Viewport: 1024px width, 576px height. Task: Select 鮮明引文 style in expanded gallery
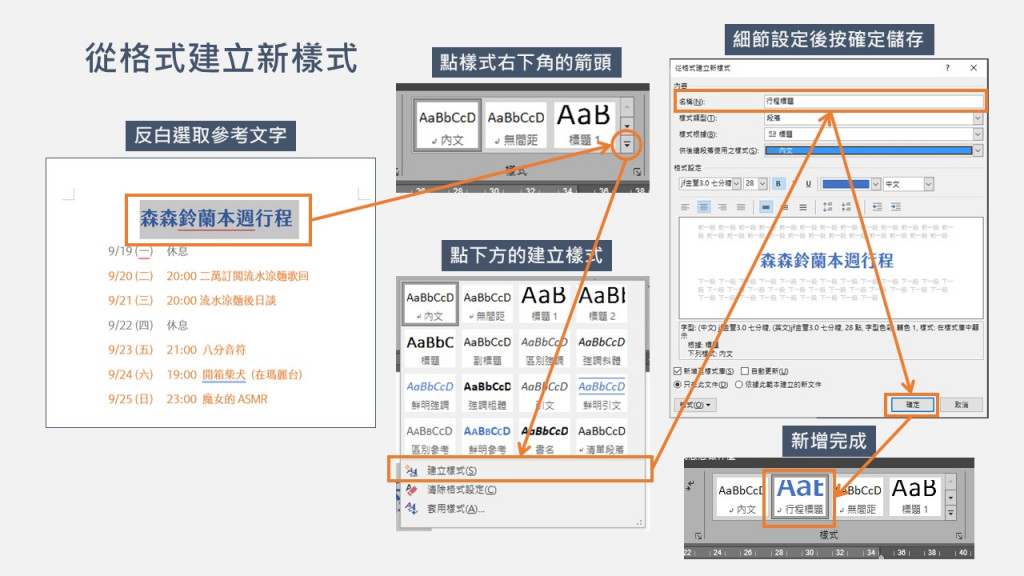coord(601,394)
